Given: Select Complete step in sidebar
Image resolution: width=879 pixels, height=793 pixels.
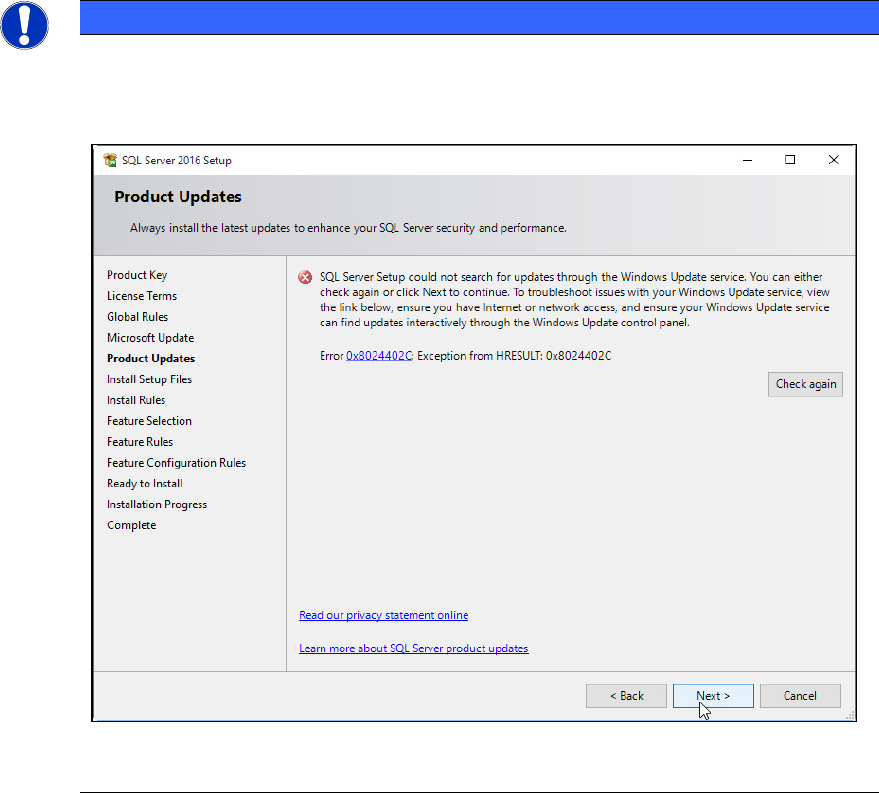Looking at the screenshot, I should click(131, 525).
